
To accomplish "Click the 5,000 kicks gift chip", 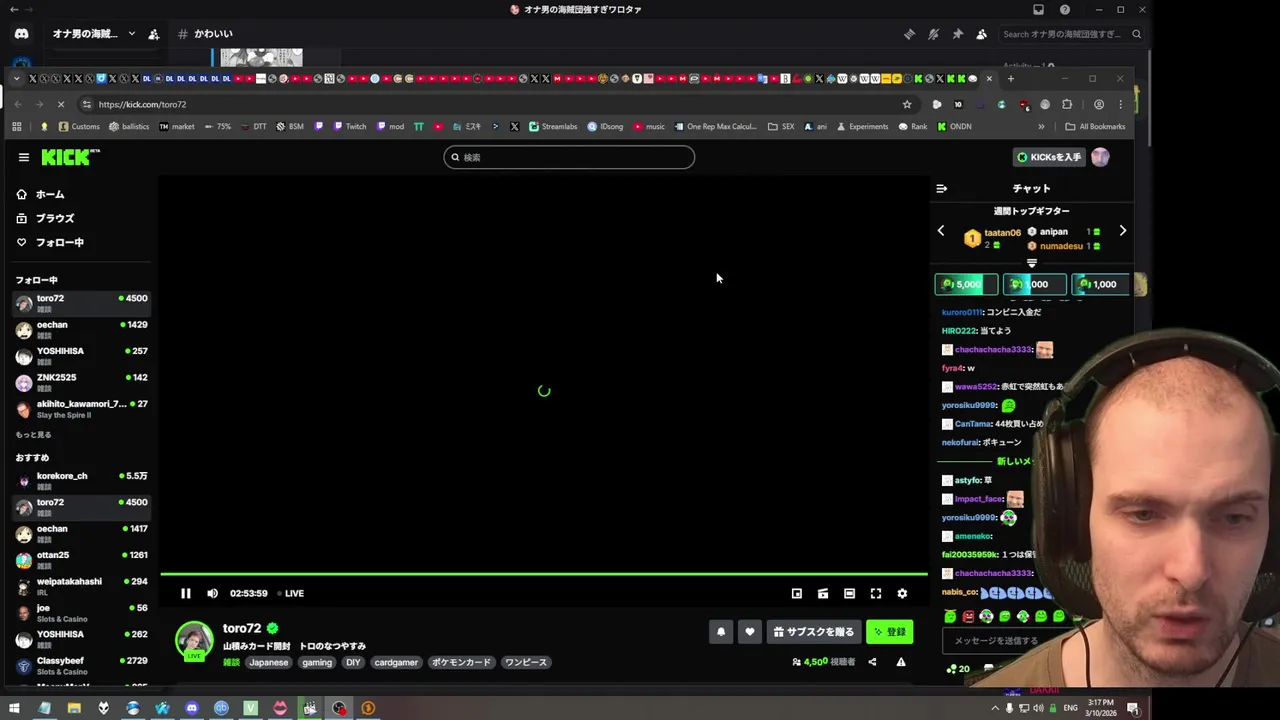I will click(966, 284).
